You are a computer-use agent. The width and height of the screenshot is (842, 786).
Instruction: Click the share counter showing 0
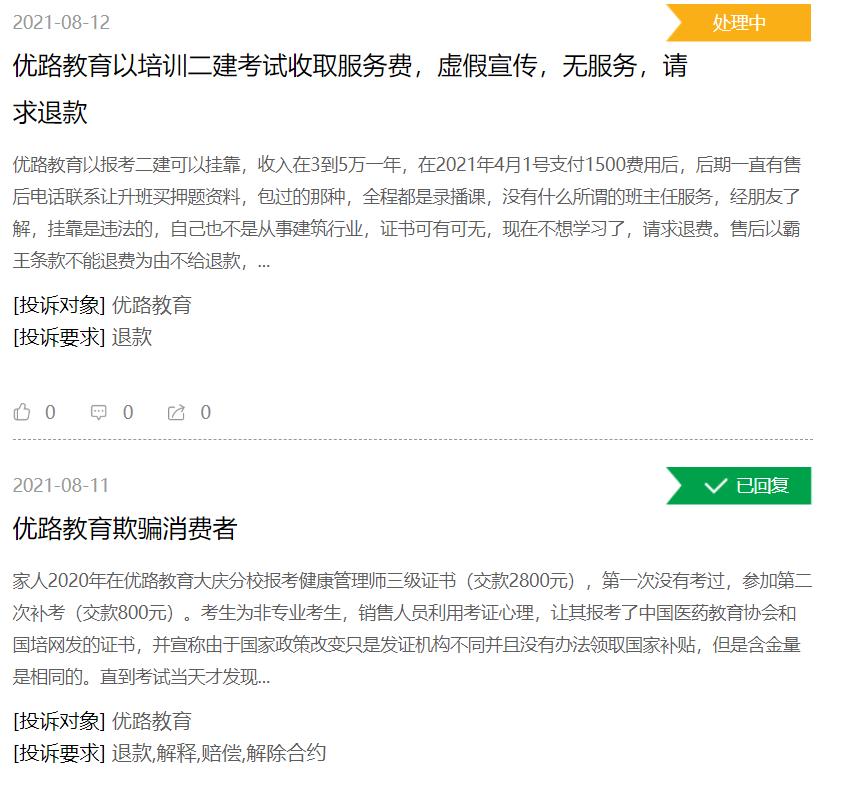tap(205, 411)
